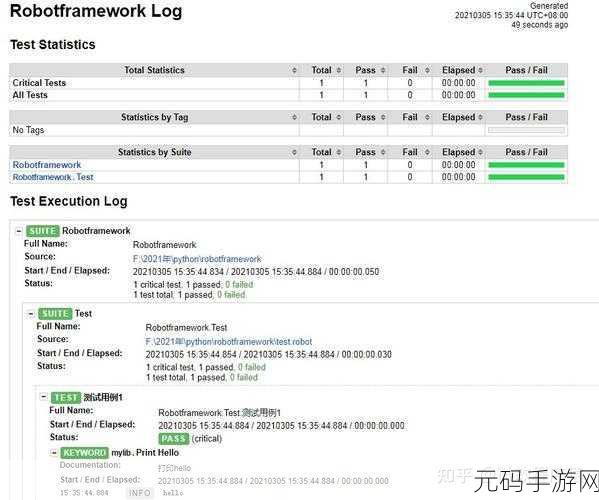Collapse the 测试用例1 test entry

click(44, 397)
